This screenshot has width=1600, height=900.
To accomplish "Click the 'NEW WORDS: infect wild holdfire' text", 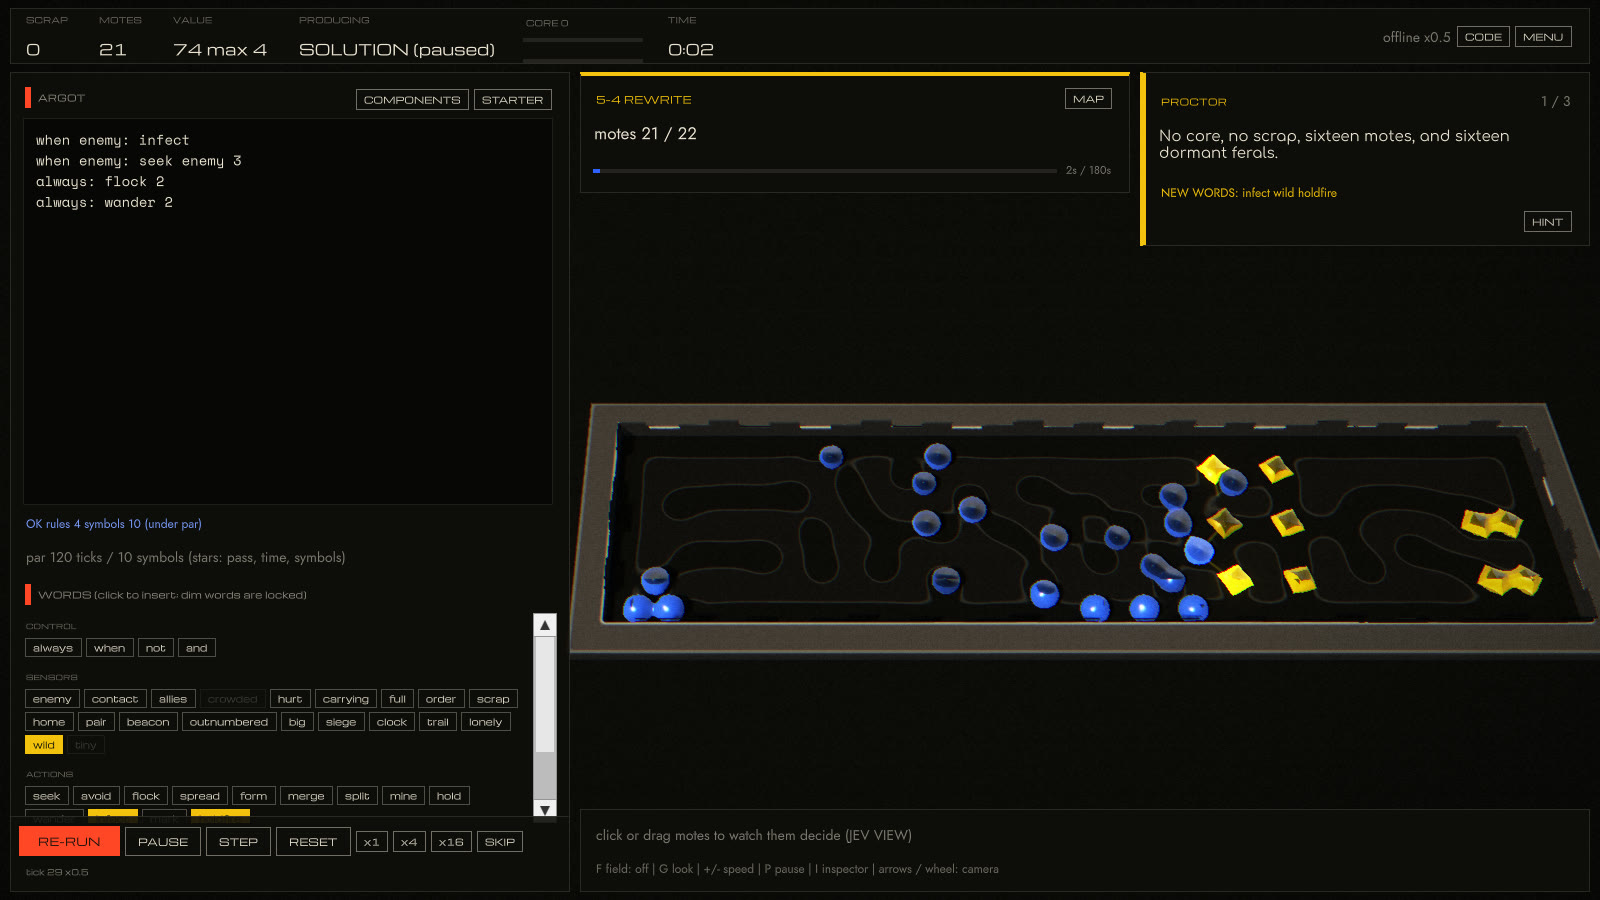I will point(1249,193).
